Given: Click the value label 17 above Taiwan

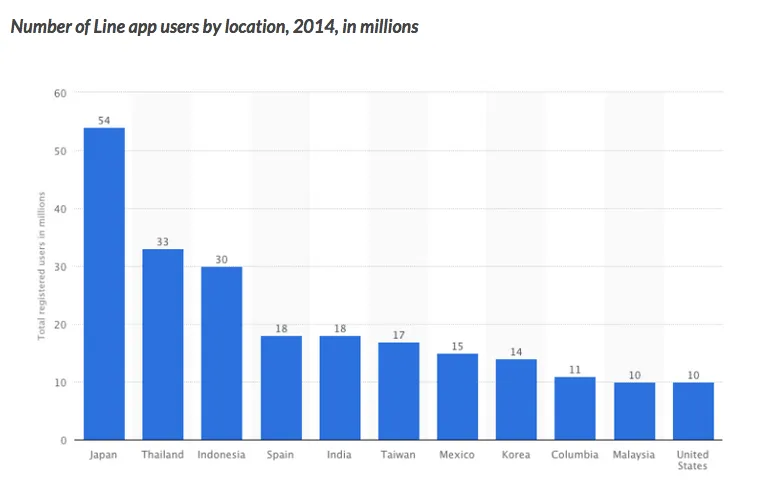Looking at the screenshot, I should click(399, 335).
